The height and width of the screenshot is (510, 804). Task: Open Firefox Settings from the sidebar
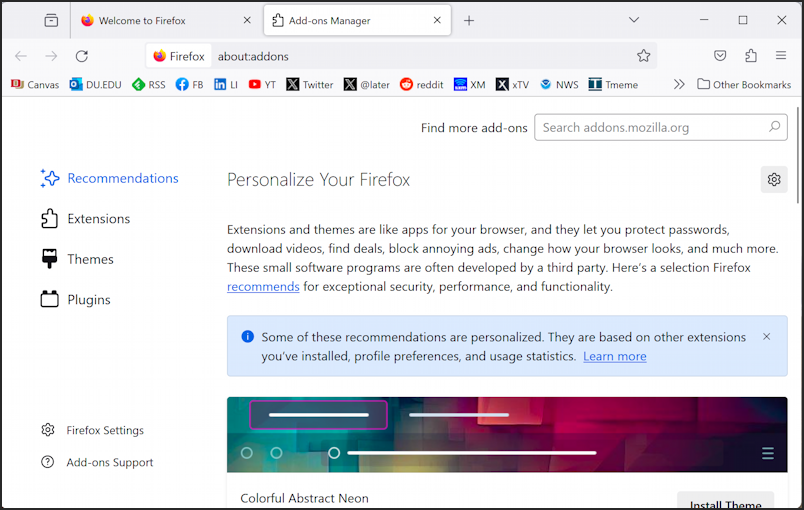[x=93, y=430]
